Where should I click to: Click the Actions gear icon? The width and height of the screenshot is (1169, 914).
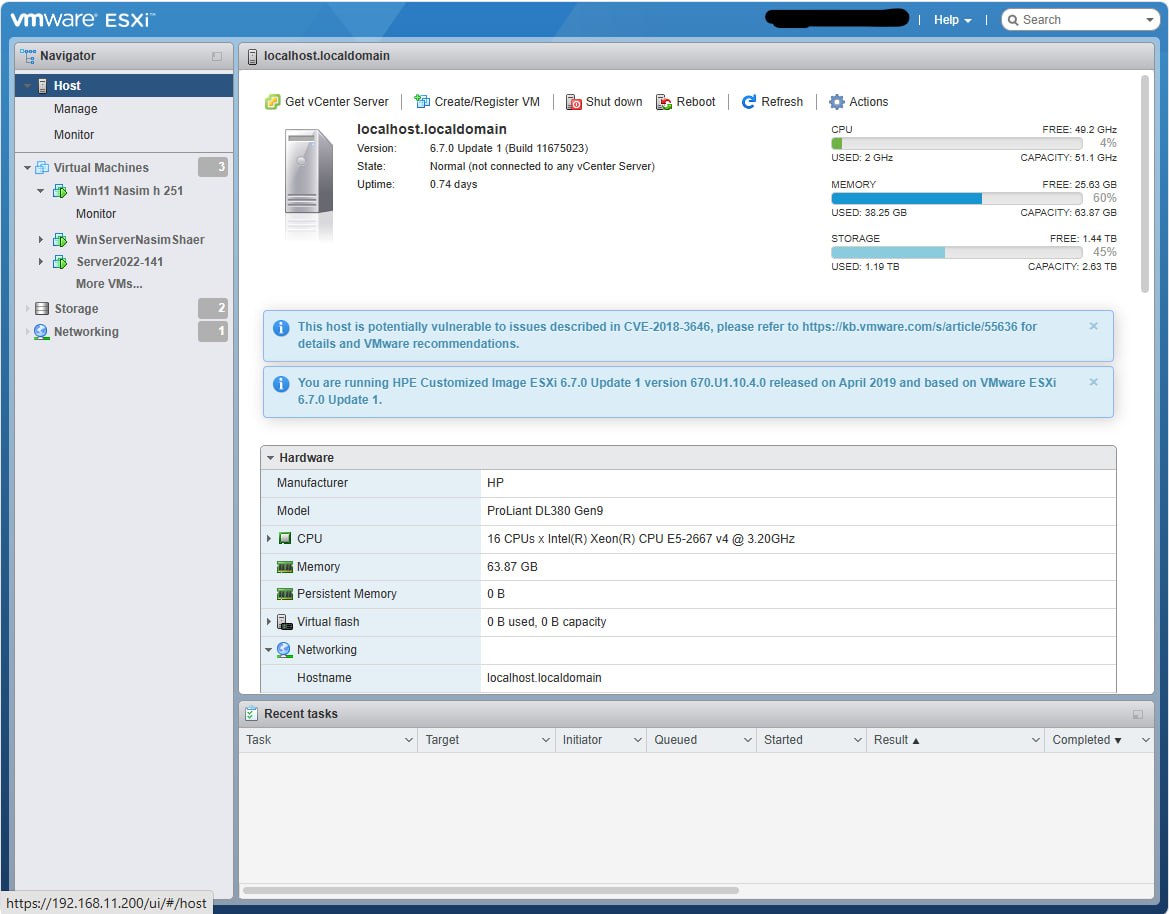click(837, 102)
